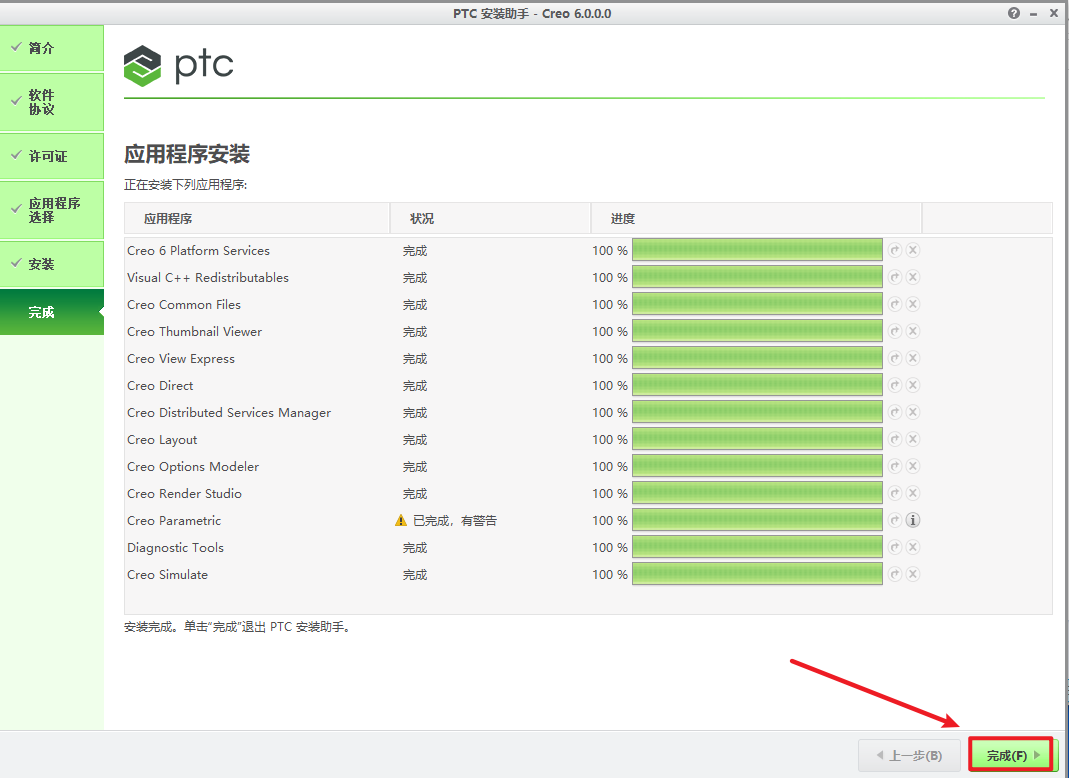
Task: Click the cancel X icon for Diagnostic Tools
Action: (x=913, y=547)
